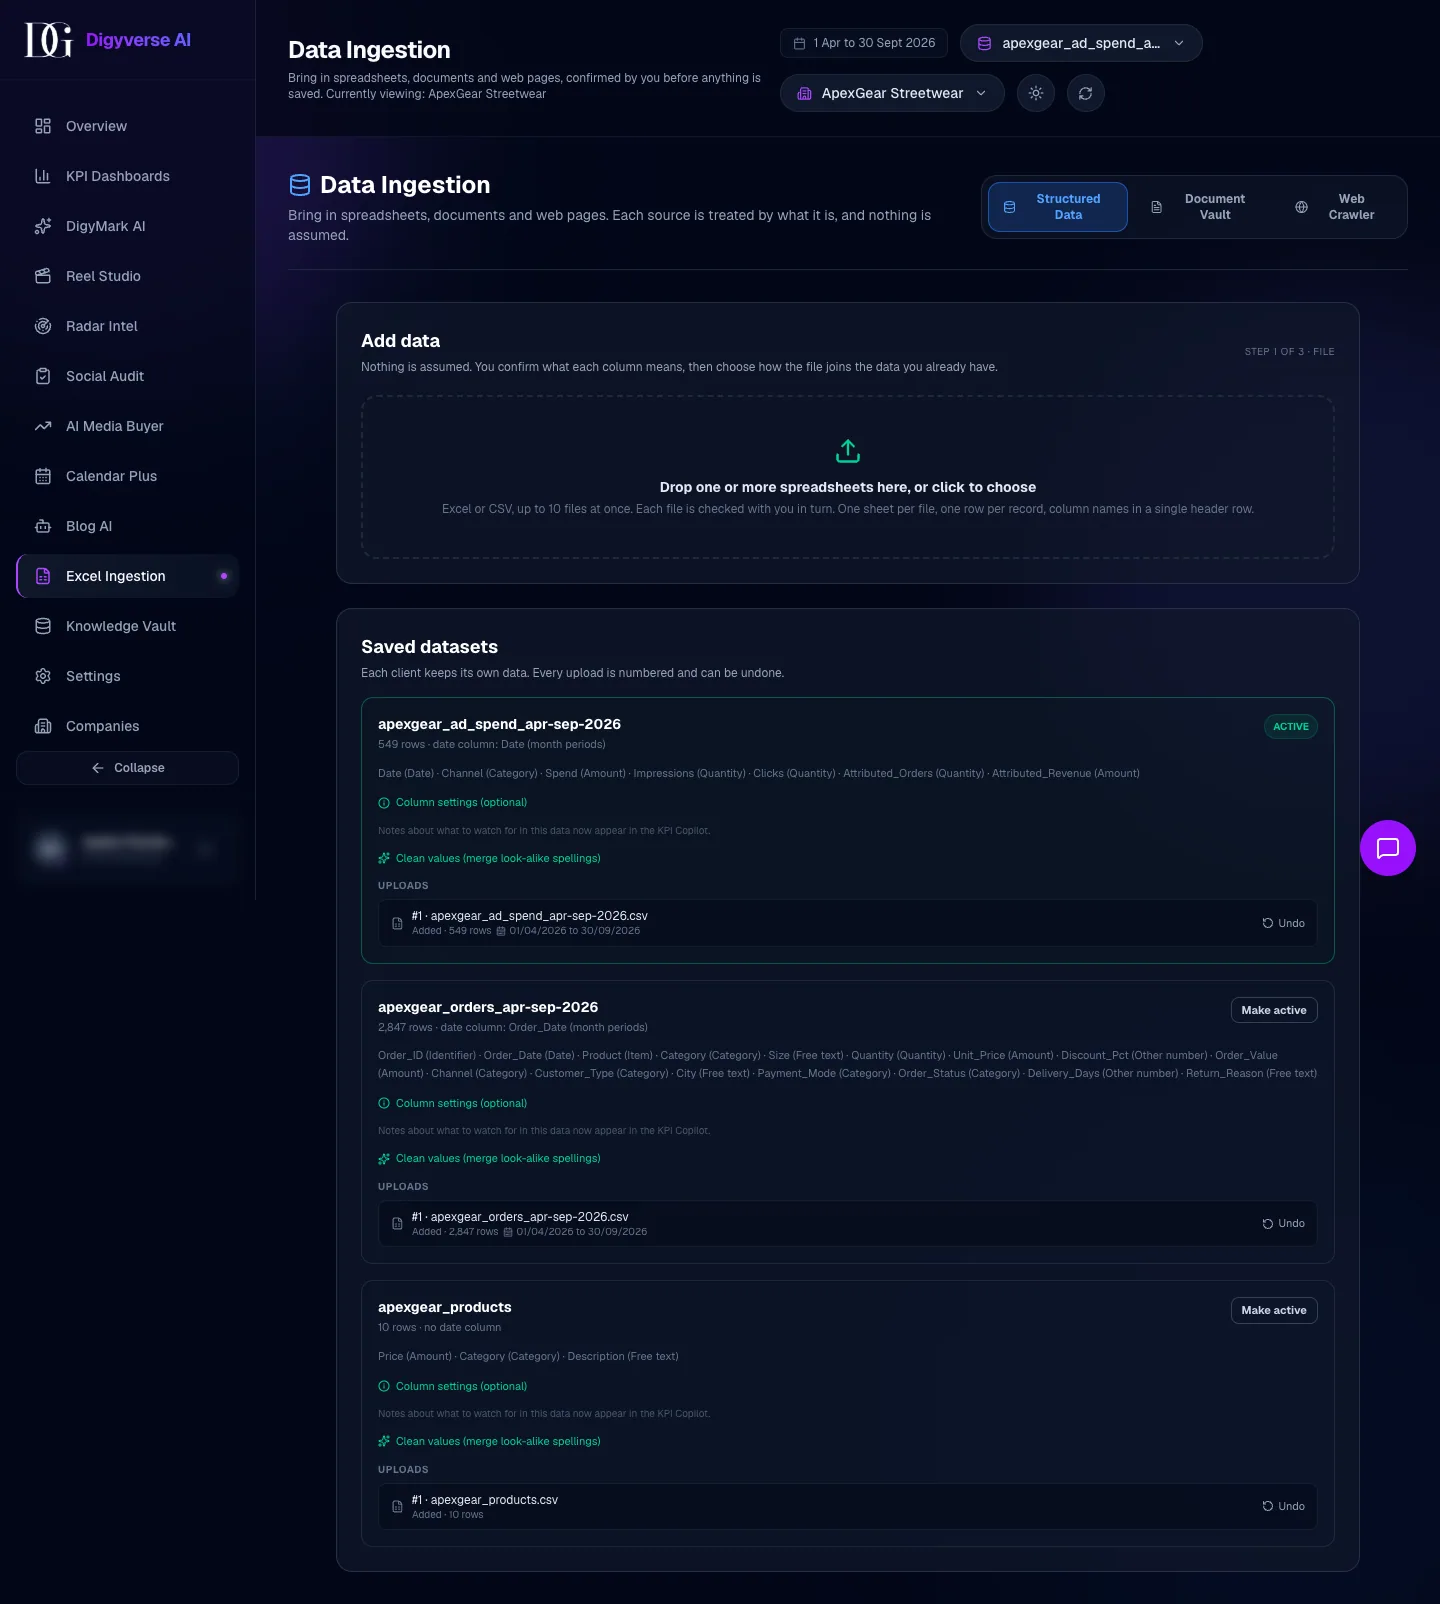Select Social Audit in sidebar
This screenshot has height=1604, width=1440.
click(127, 376)
